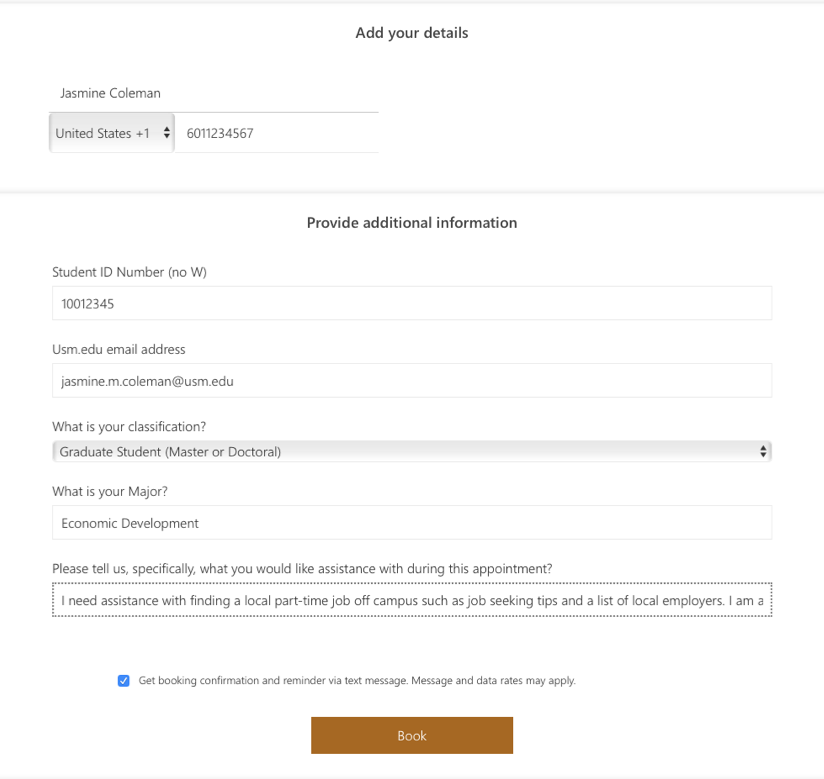This screenshot has height=779, width=824.
Task: Submit the appointment with the Book button
Action: point(412,735)
